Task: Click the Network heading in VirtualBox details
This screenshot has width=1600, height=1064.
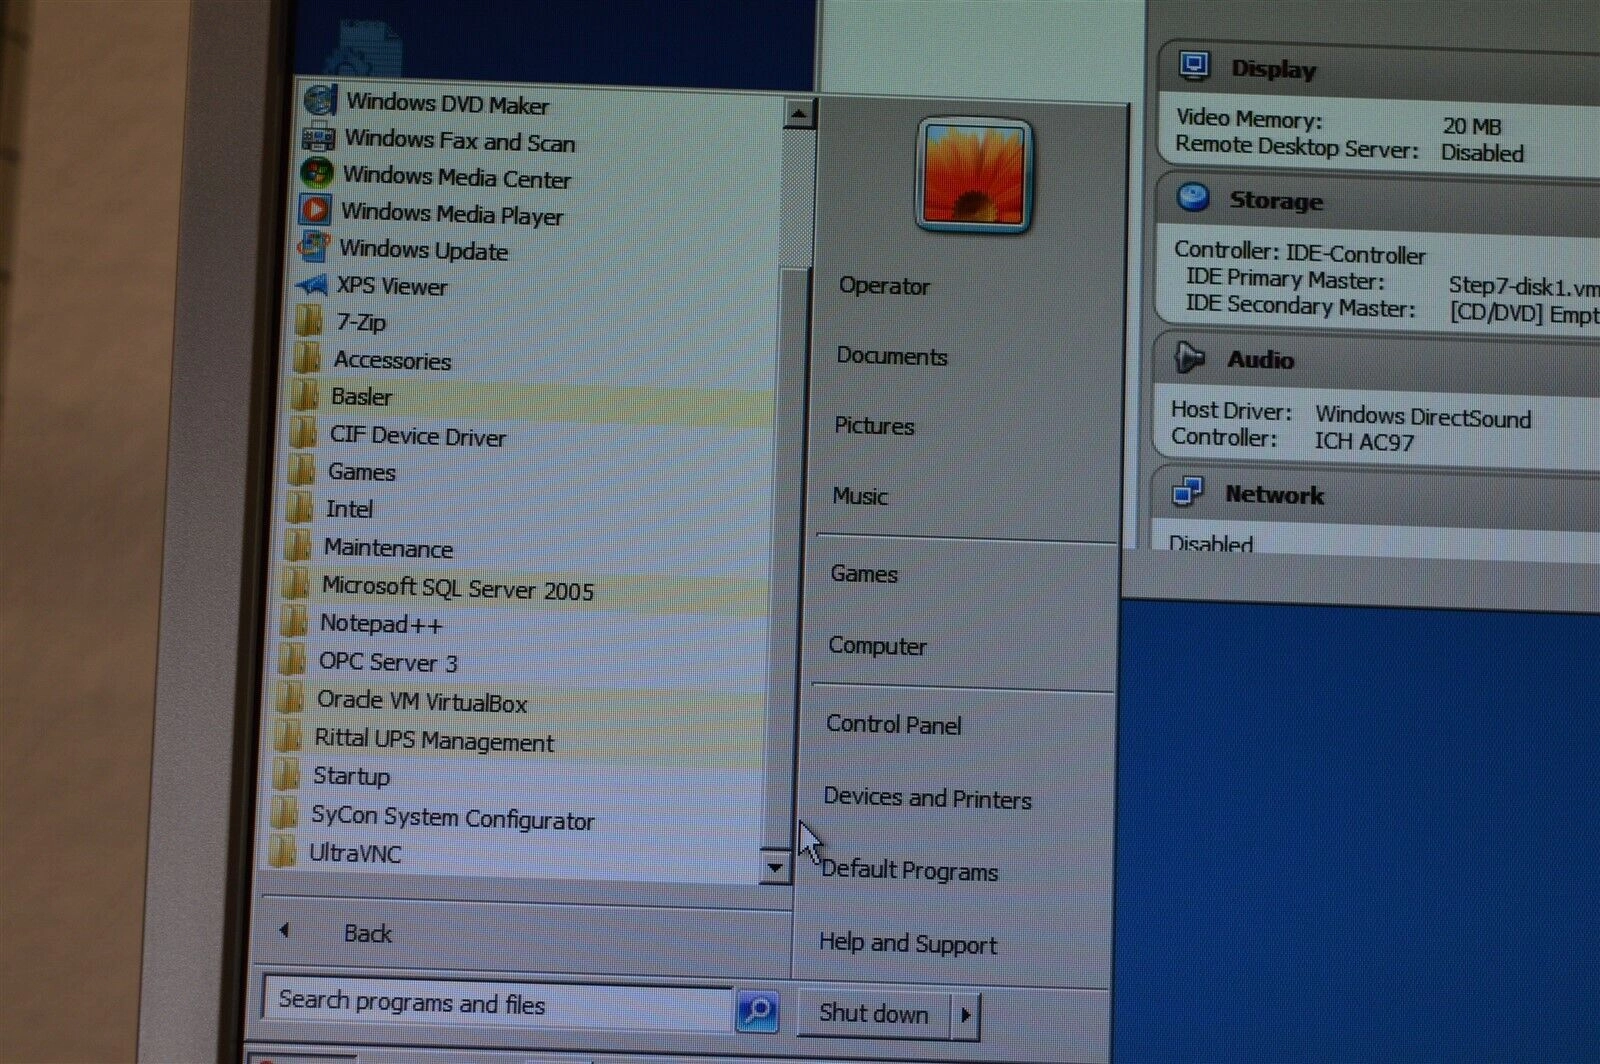Action: pos(1274,494)
